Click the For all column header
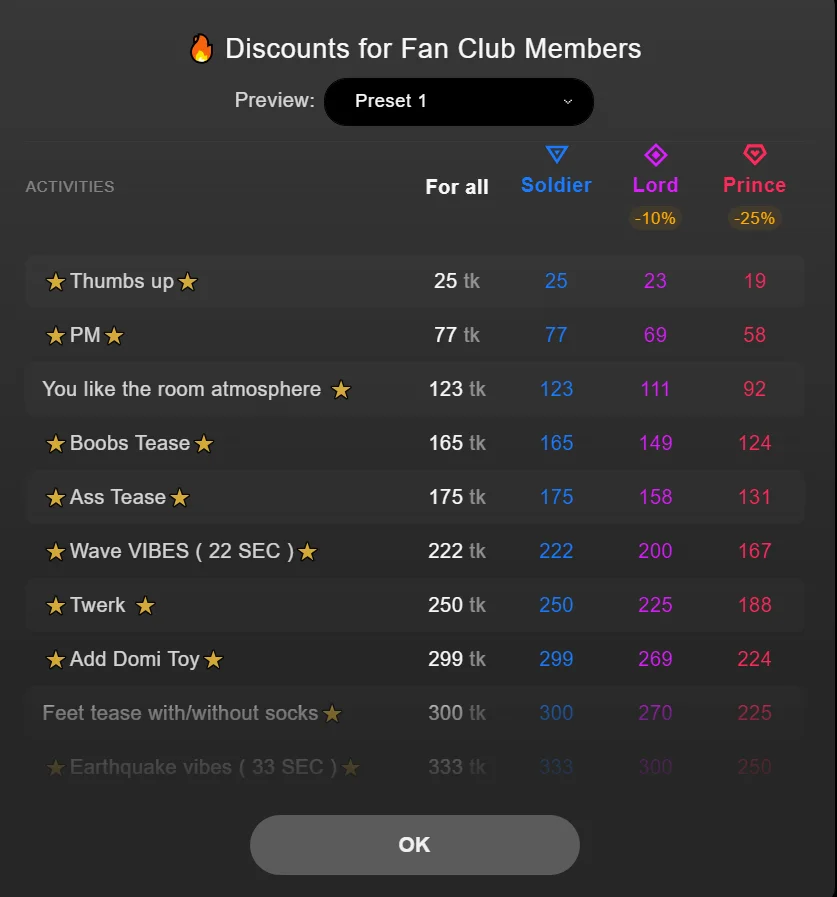 (x=457, y=187)
